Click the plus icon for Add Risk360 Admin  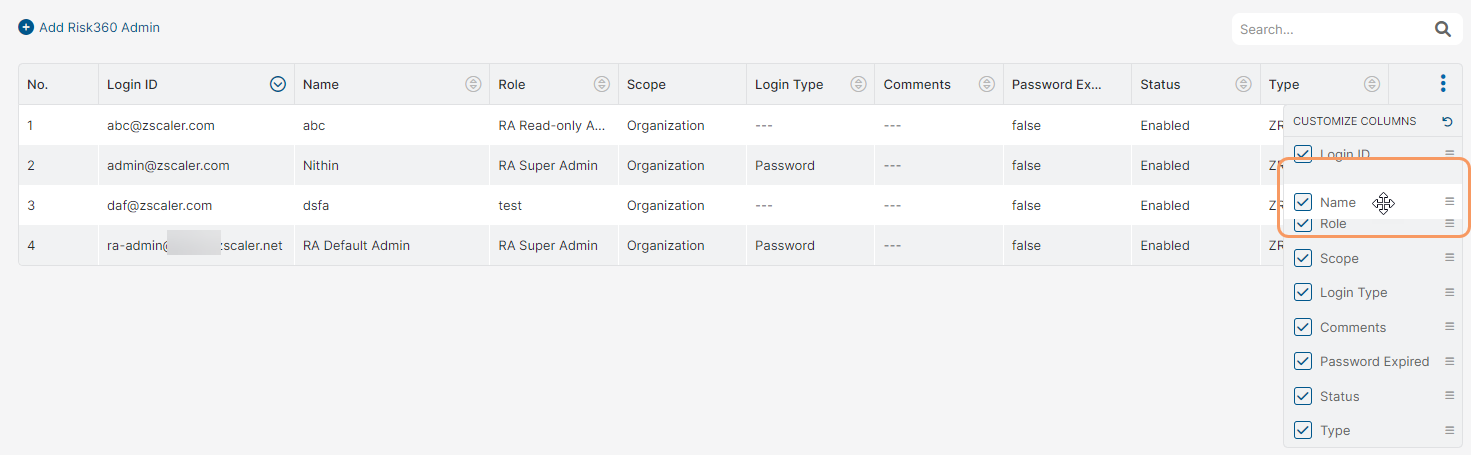(26, 27)
